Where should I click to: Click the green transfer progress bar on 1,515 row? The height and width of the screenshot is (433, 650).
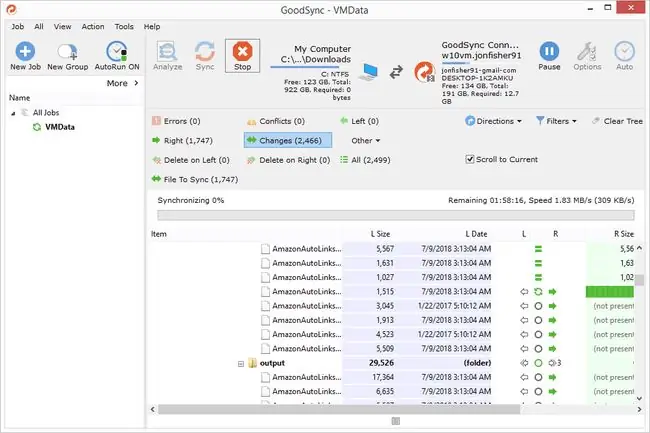(x=610, y=292)
